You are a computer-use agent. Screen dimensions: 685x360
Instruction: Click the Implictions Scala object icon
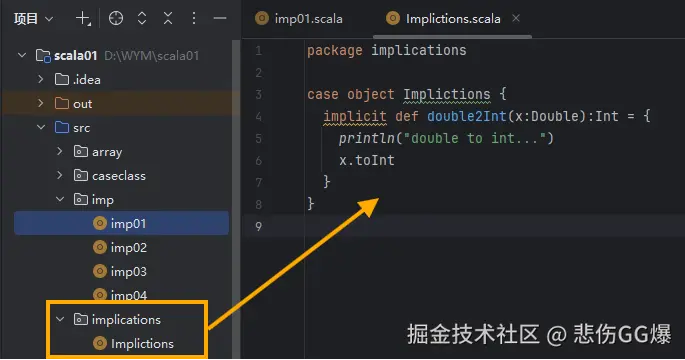pos(100,343)
